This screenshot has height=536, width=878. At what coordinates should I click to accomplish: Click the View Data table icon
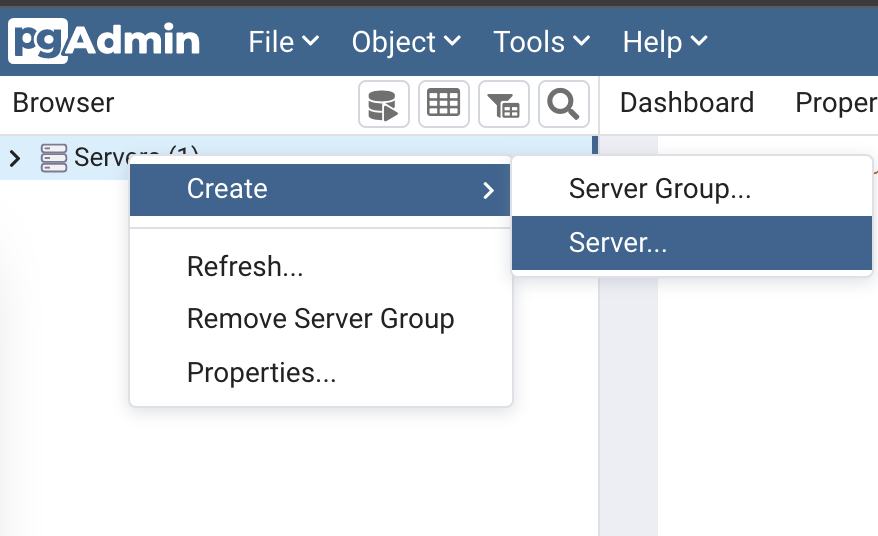click(443, 104)
